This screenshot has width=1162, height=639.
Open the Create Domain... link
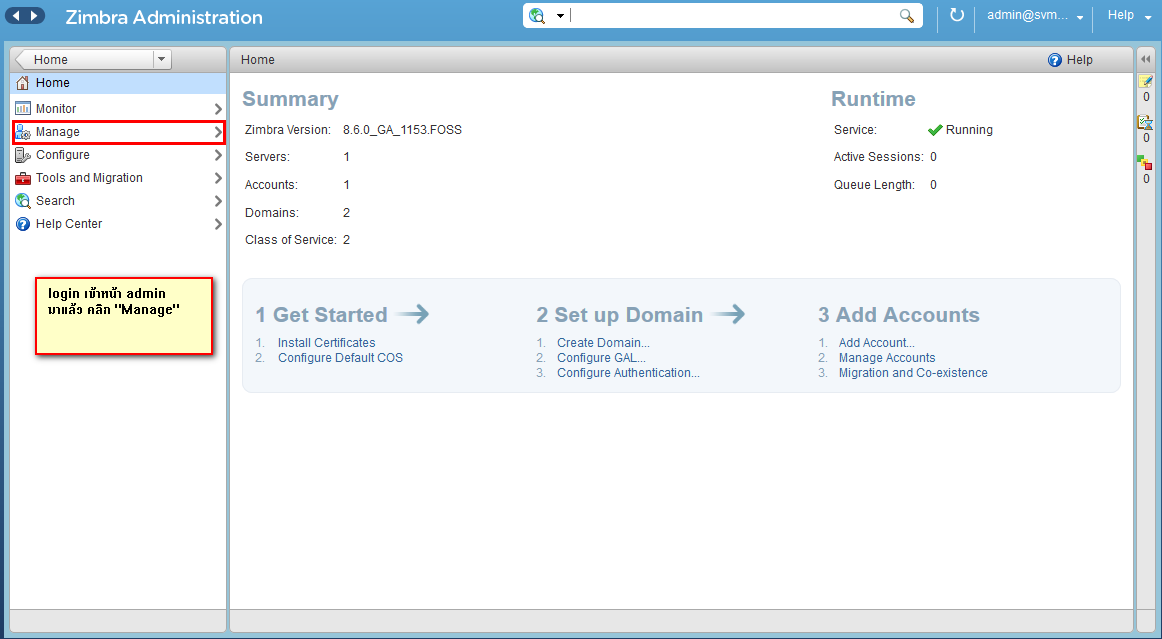(603, 342)
